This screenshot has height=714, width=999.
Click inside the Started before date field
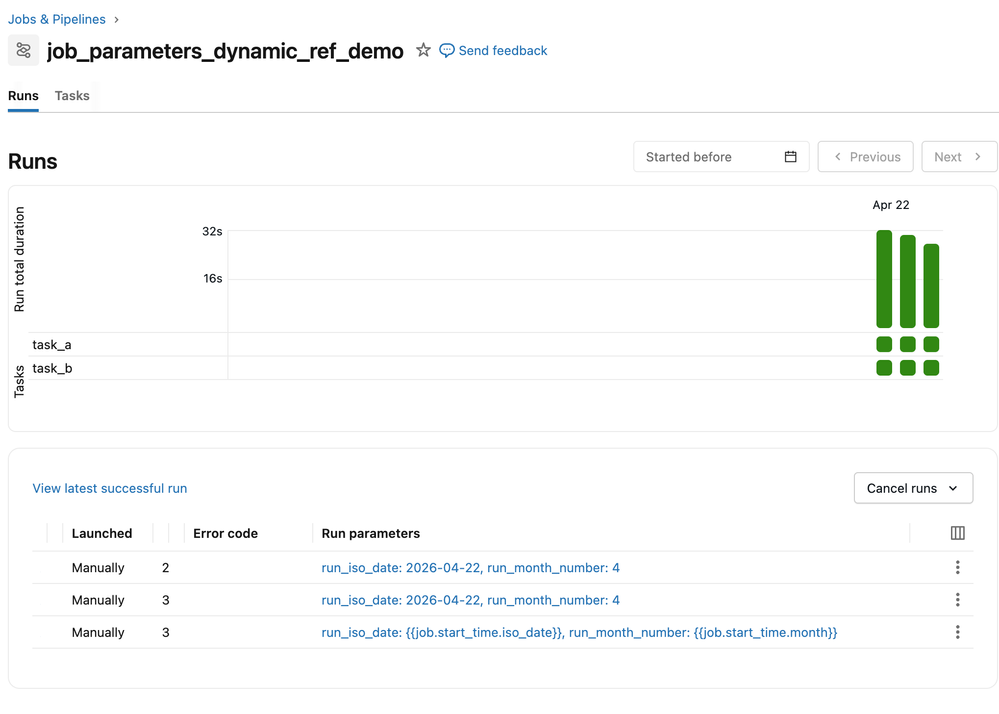pos(700,156)
